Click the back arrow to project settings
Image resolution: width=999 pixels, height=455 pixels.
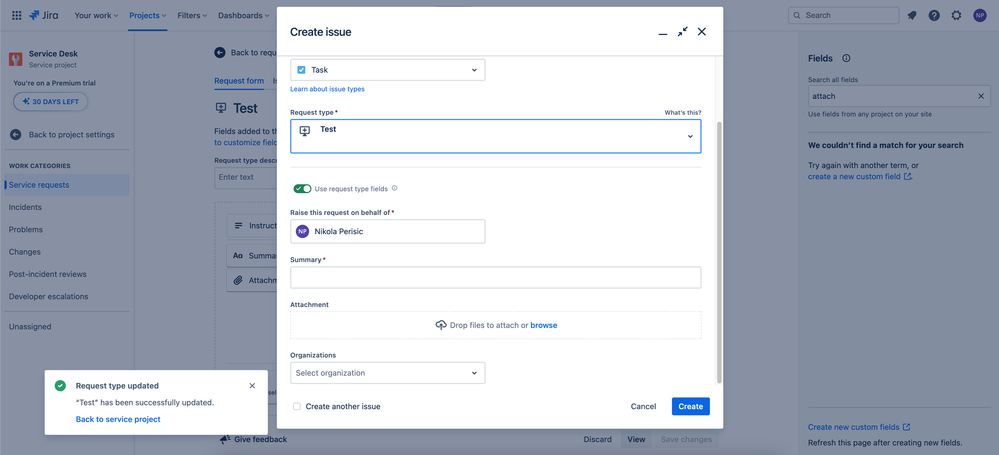[16, 134]
